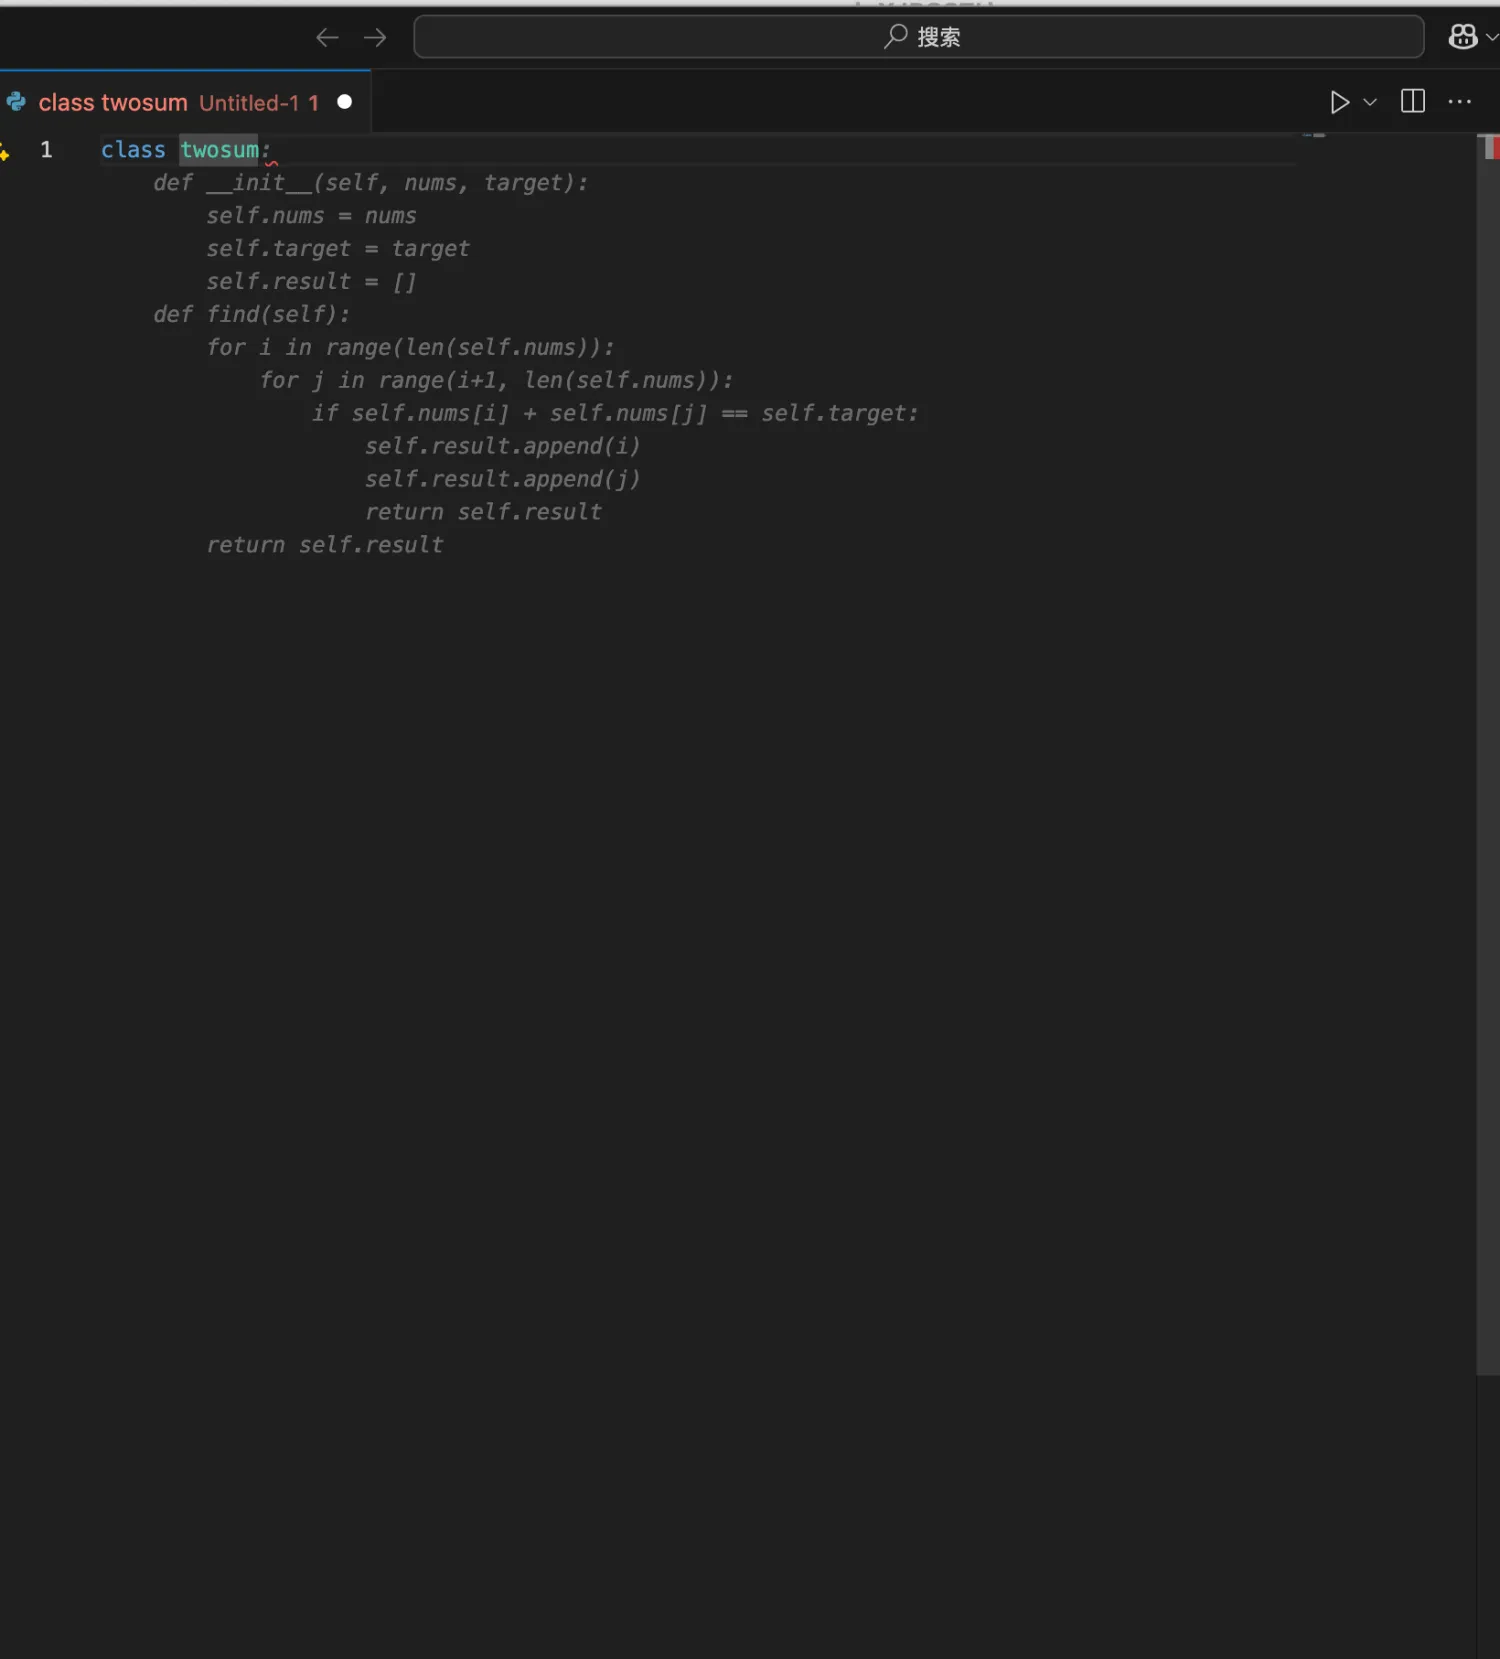Click the suggested 'return self.result' last line
This screenshot has width=1500, height=1659.
[325, 545]
